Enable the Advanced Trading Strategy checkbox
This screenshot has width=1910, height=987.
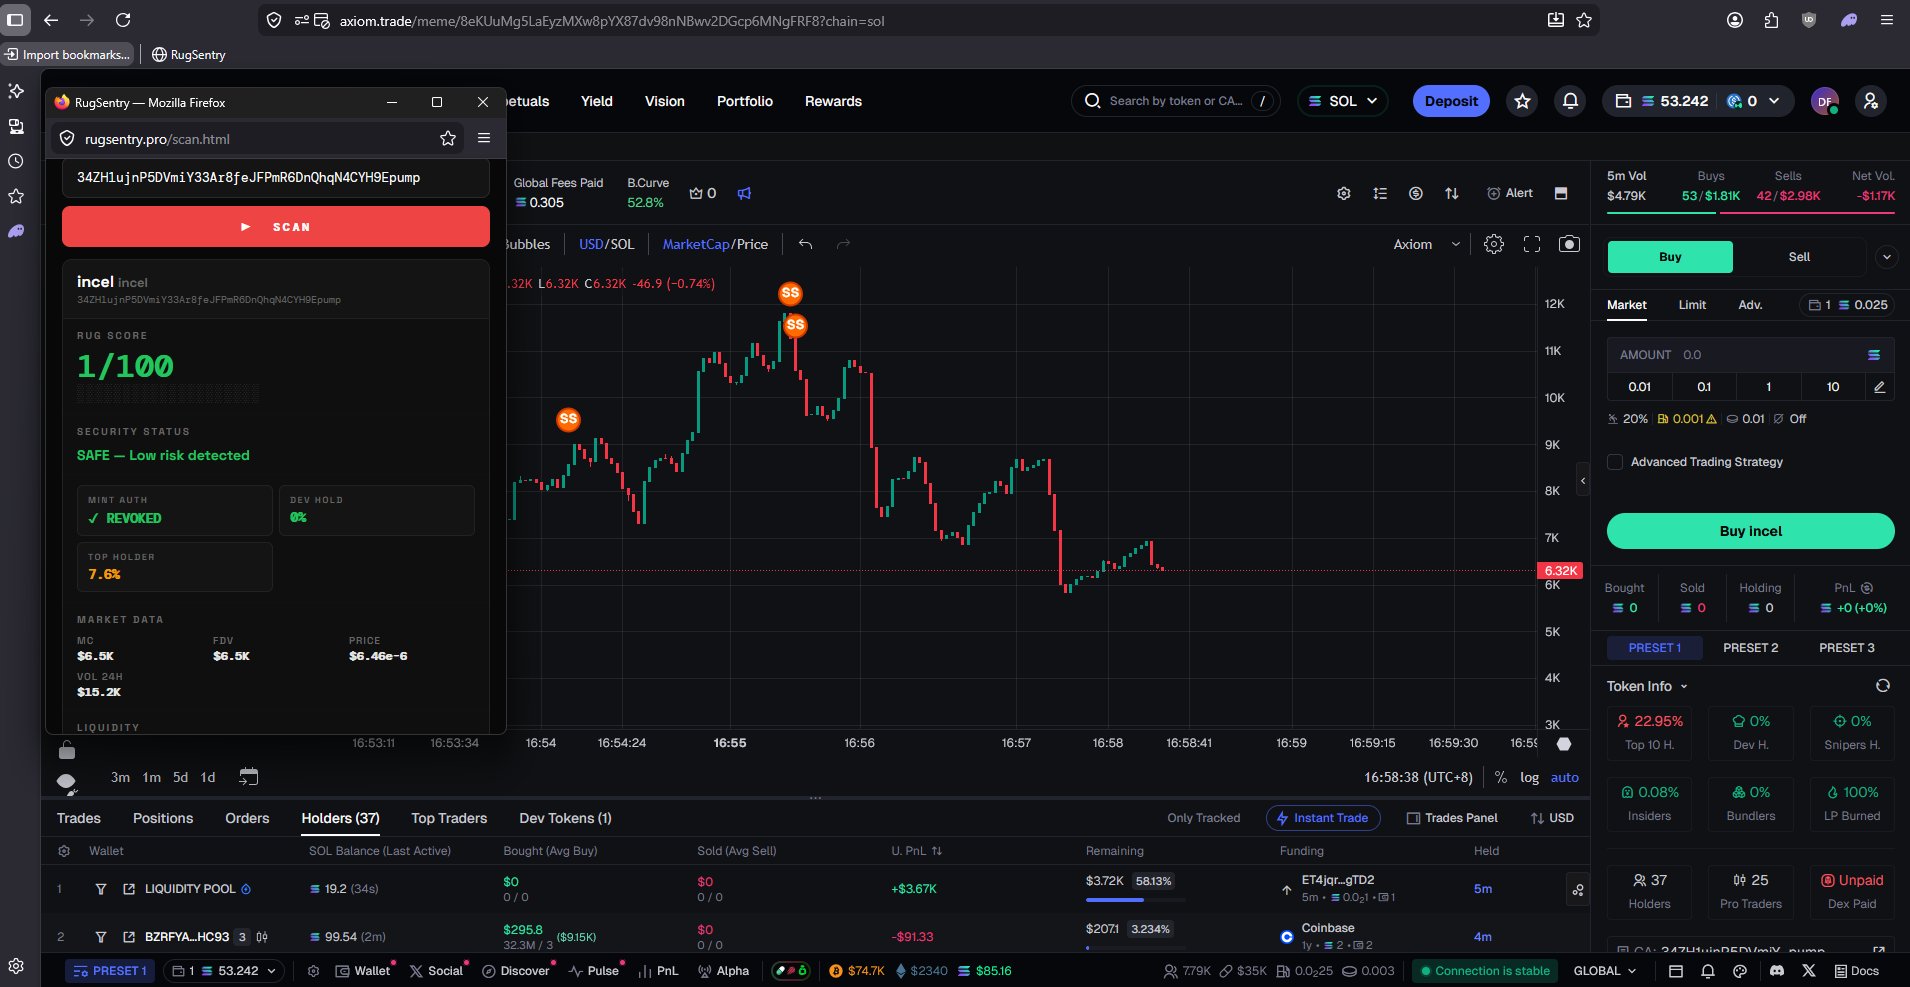pyautogui.click(x=1614, y=462)
